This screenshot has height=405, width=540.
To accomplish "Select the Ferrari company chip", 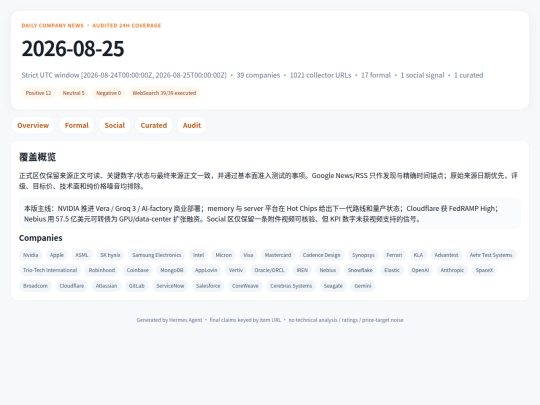I will [394, 255].
